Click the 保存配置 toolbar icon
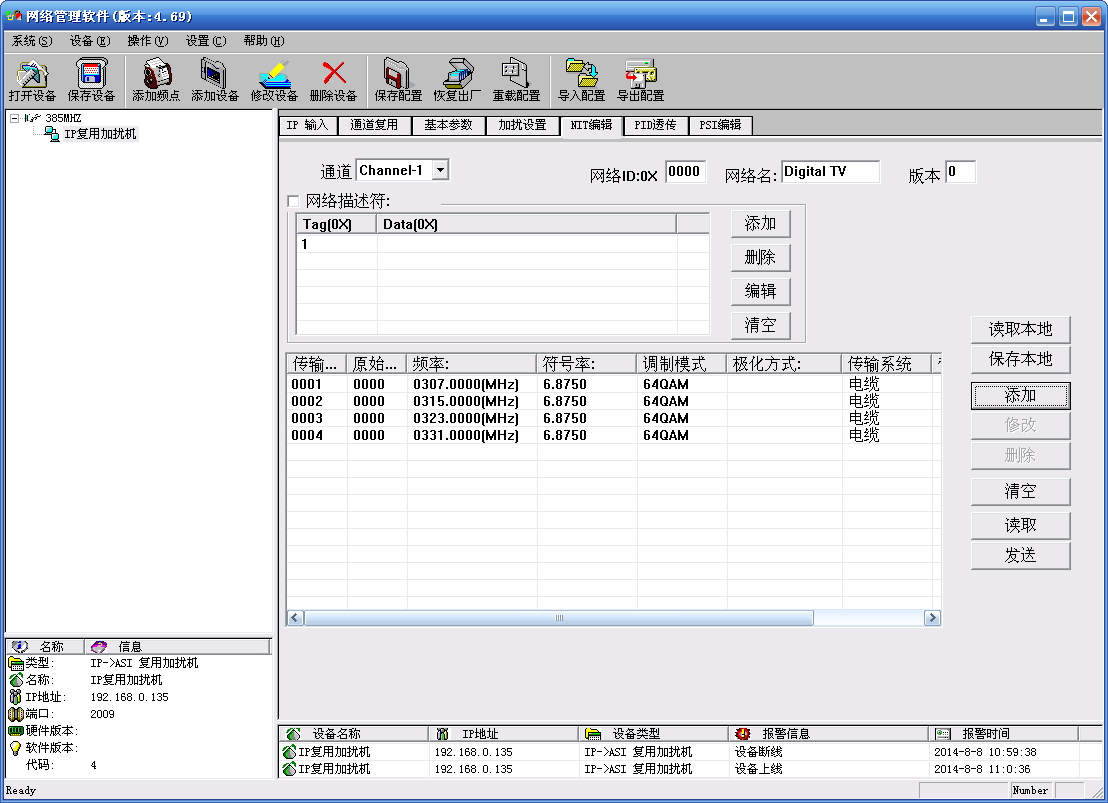 (x=398, y=74)
